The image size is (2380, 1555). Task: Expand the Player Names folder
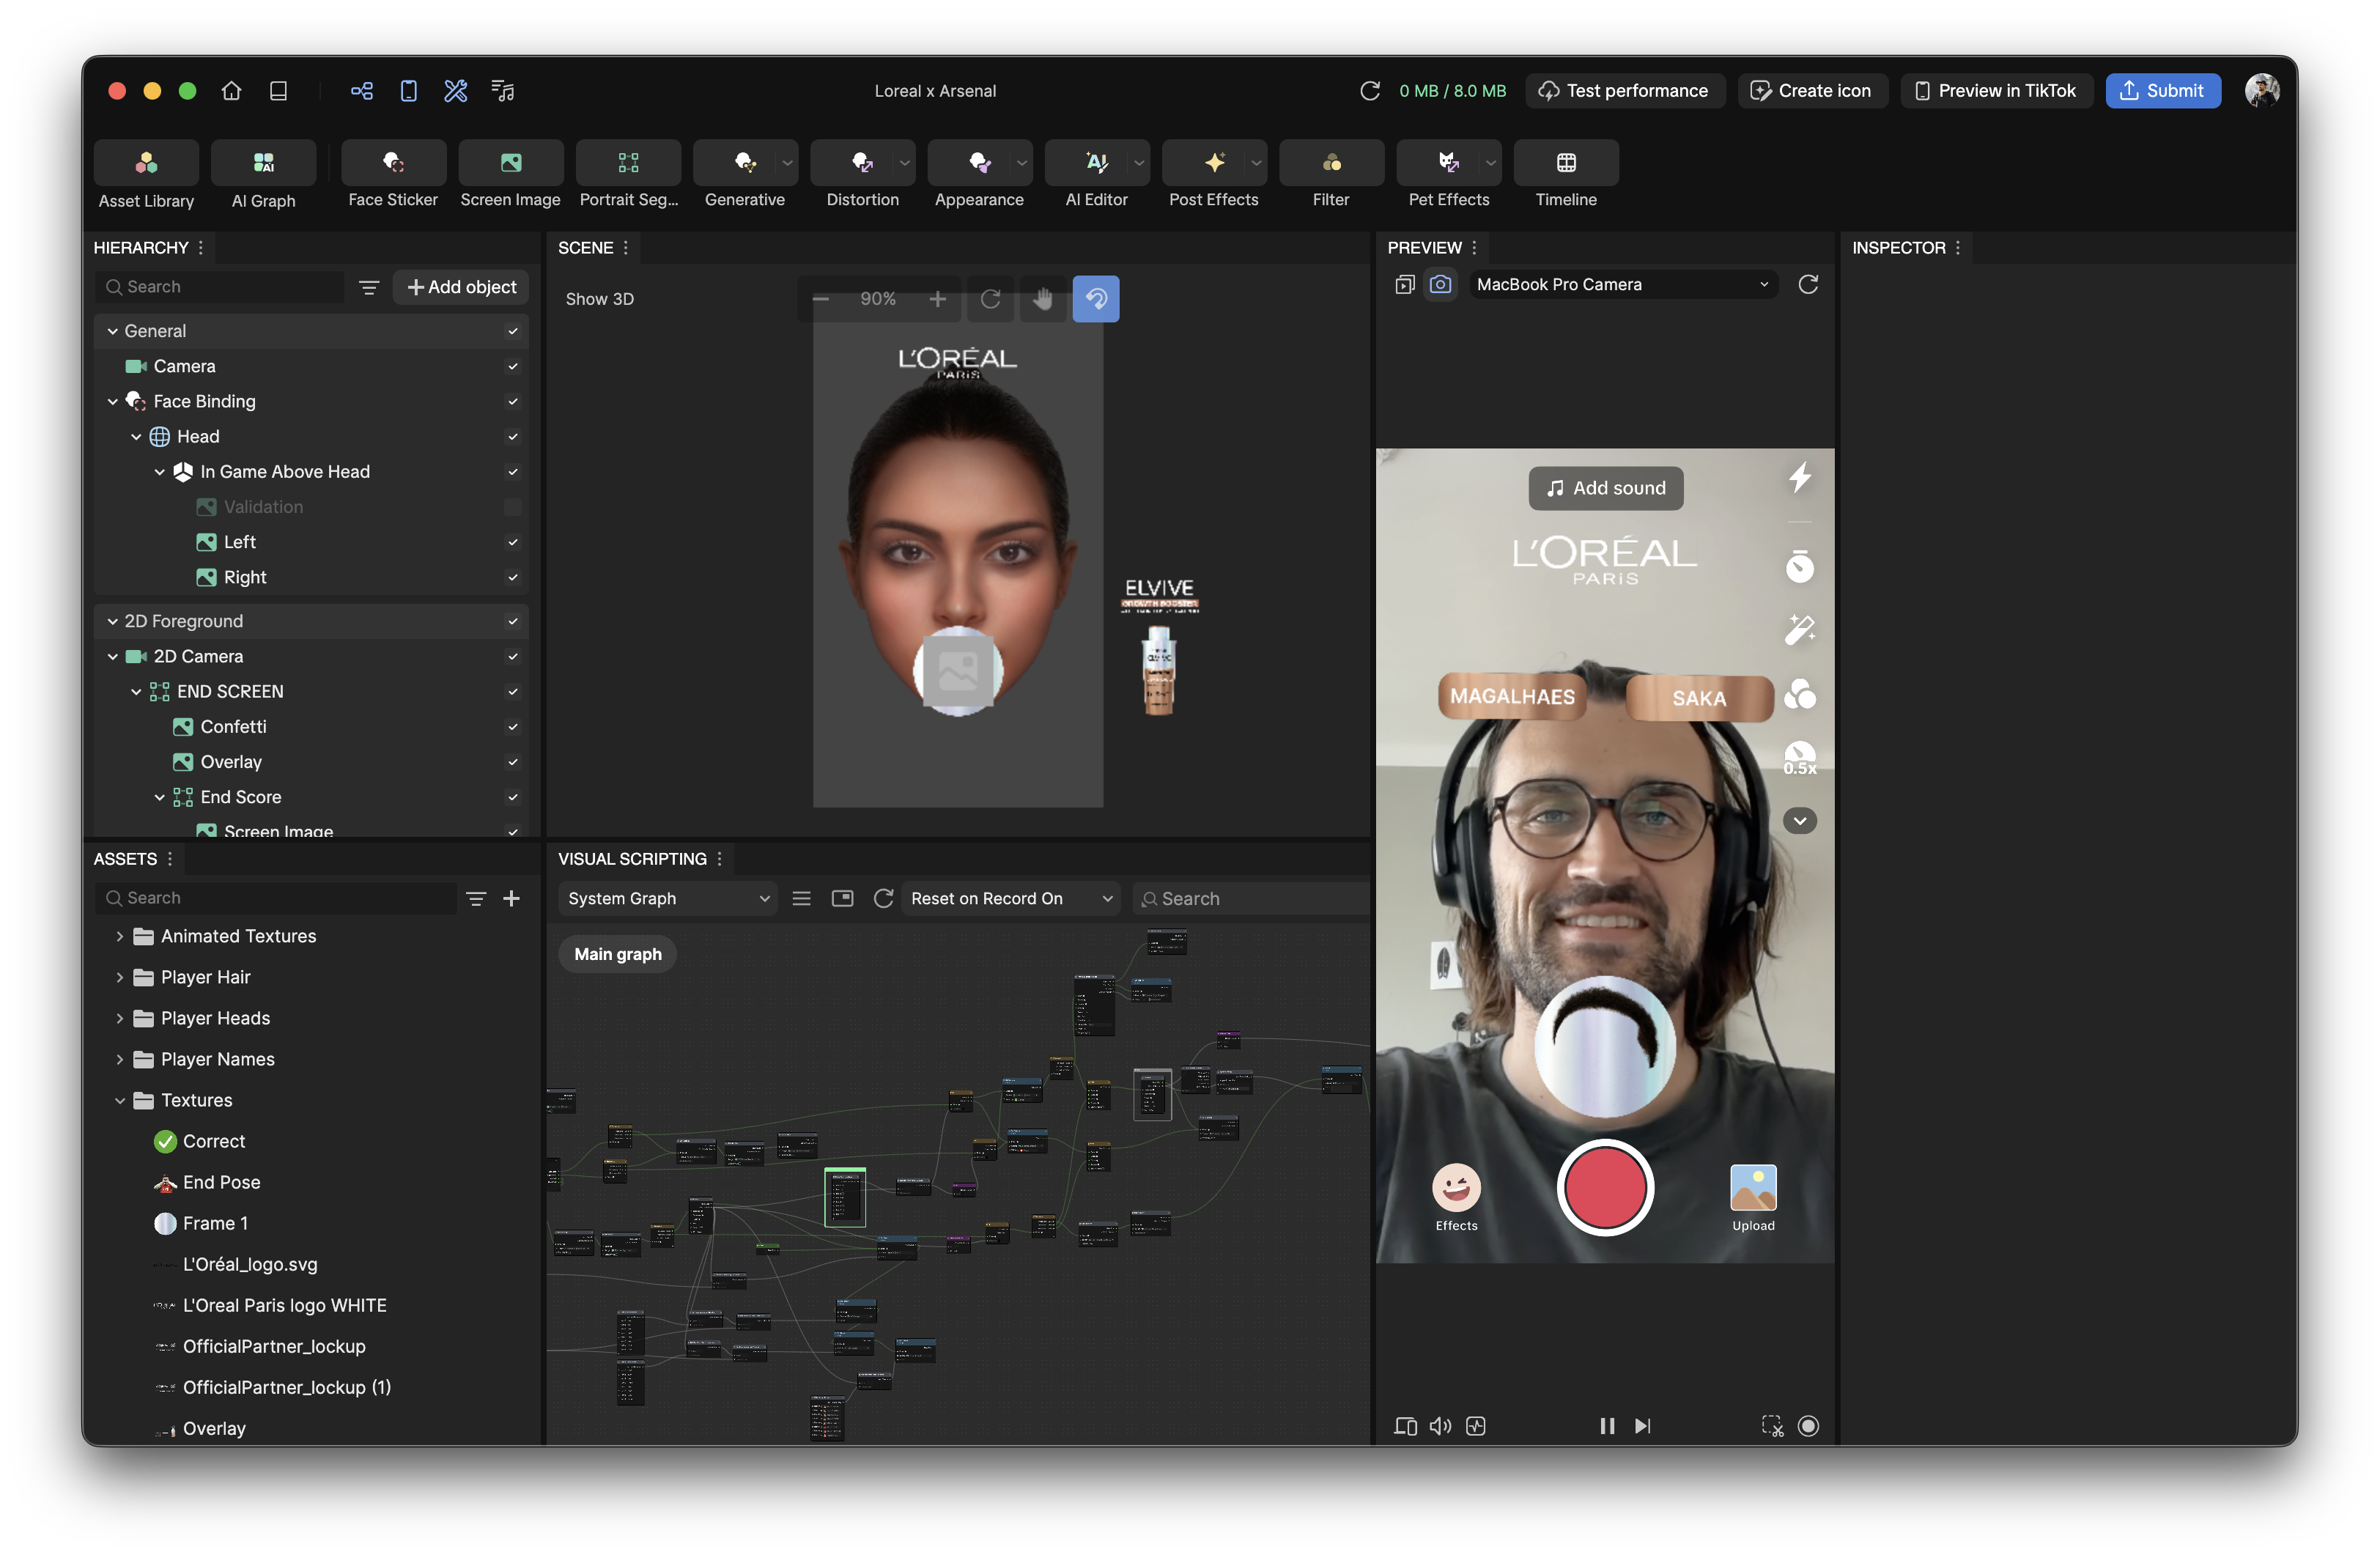click(x=119, y=1059)
